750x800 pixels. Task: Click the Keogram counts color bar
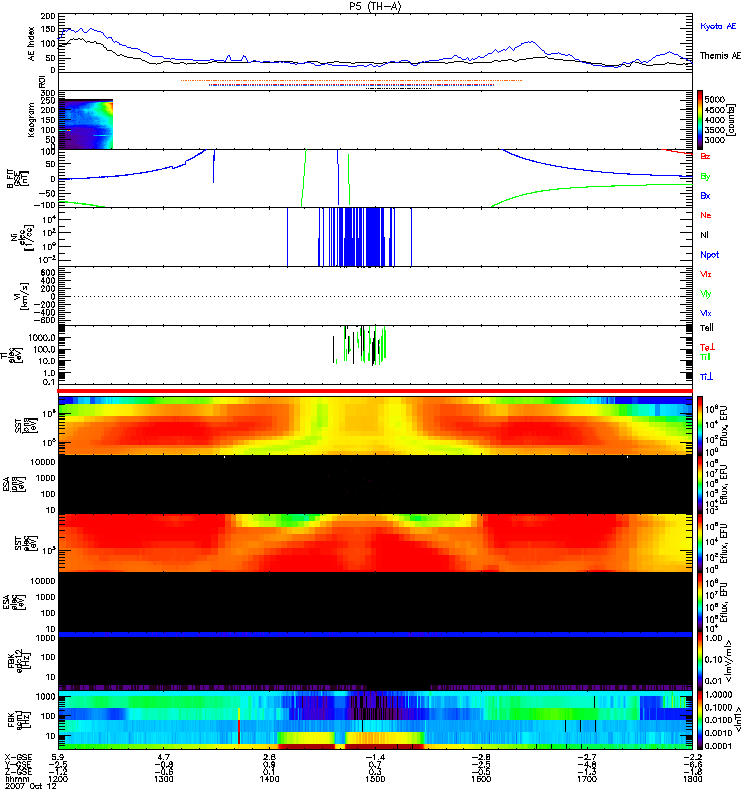pyautogui.click(x=700, y=119)
